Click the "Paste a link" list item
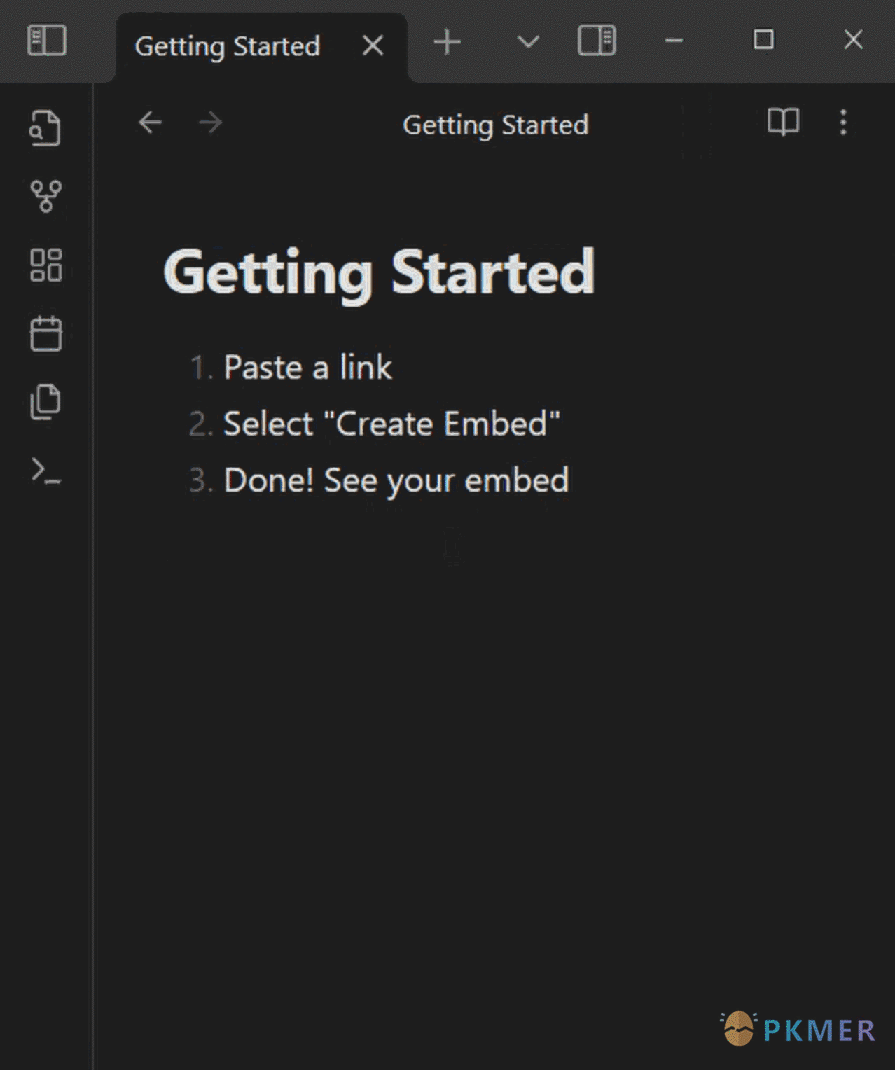 [x=308, y=367]
